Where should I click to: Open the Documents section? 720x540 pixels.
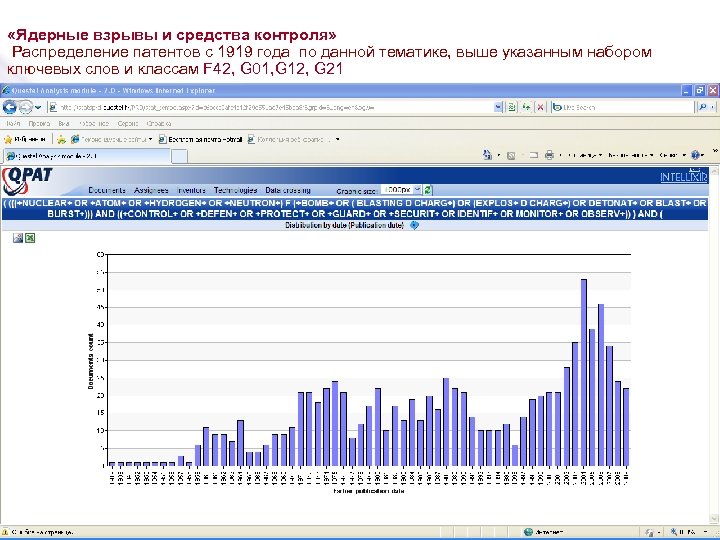107,190
